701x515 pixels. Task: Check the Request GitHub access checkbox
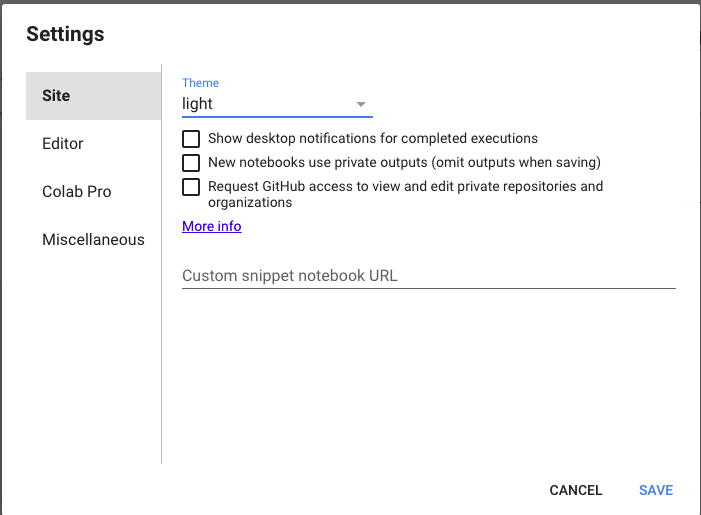191,187
